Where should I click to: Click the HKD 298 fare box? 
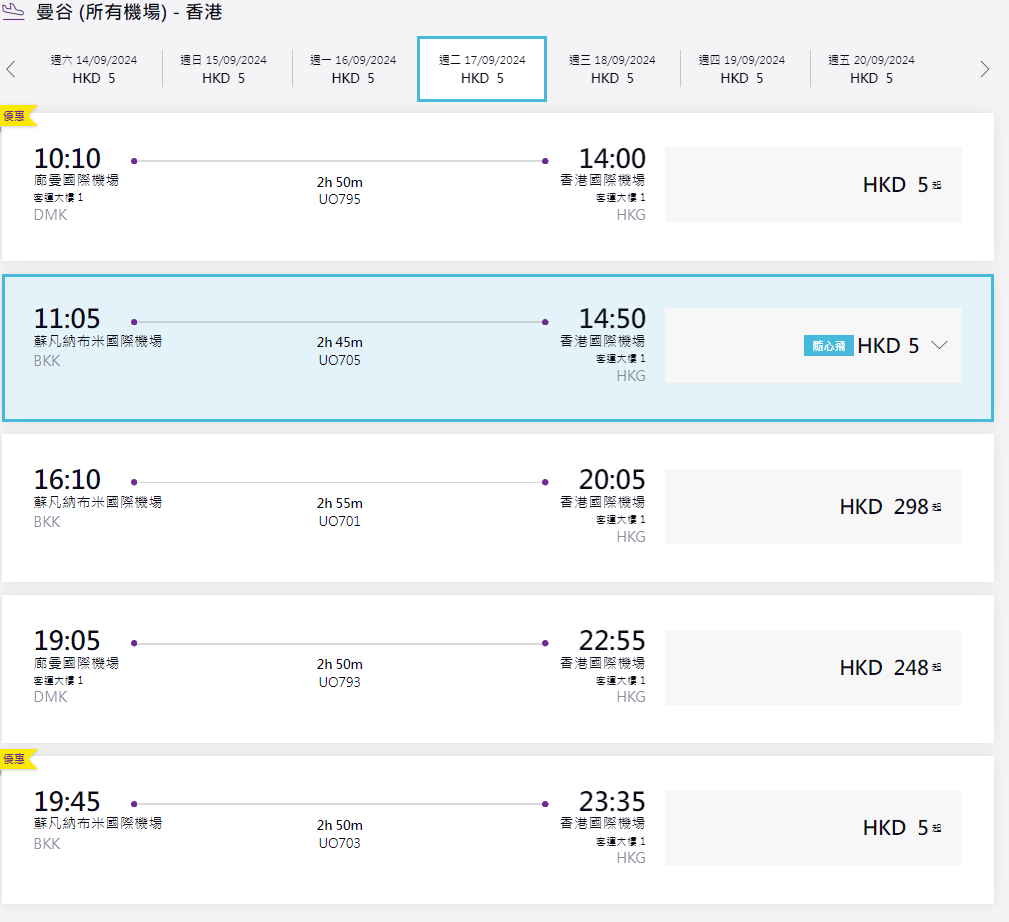pyautogui.click(x=812, y=506)
